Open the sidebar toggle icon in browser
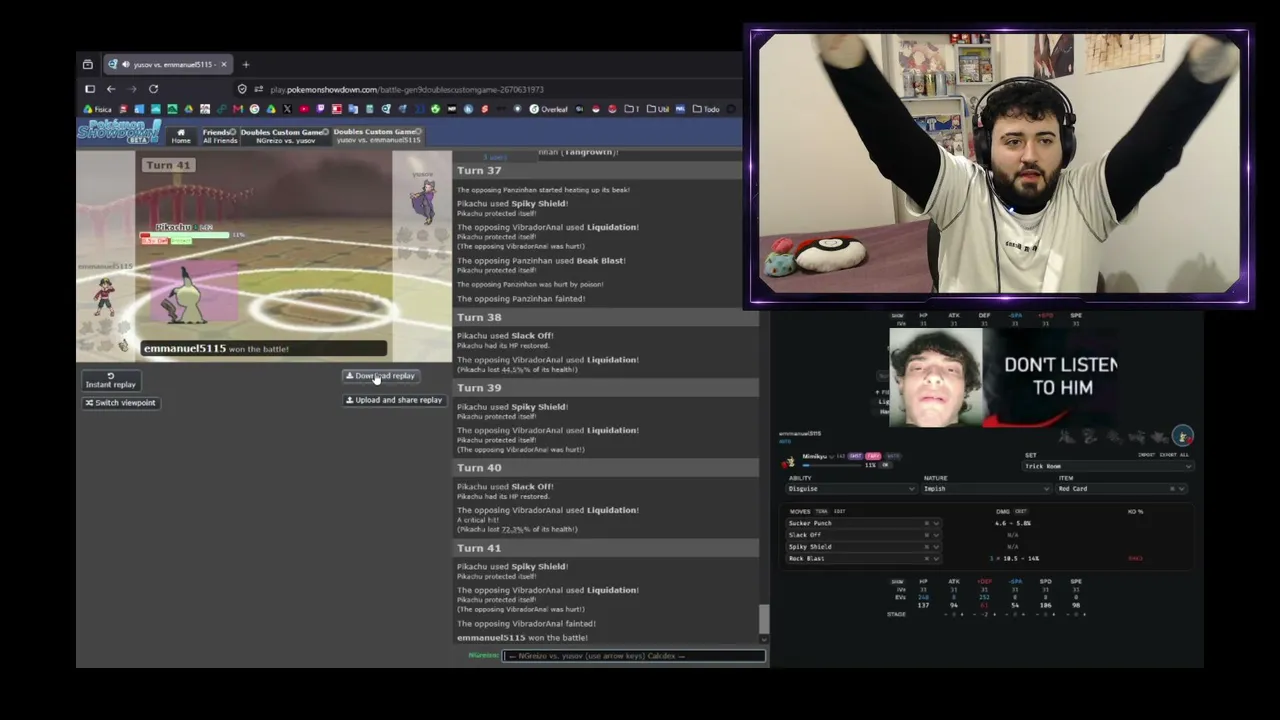 pos(89,89)
